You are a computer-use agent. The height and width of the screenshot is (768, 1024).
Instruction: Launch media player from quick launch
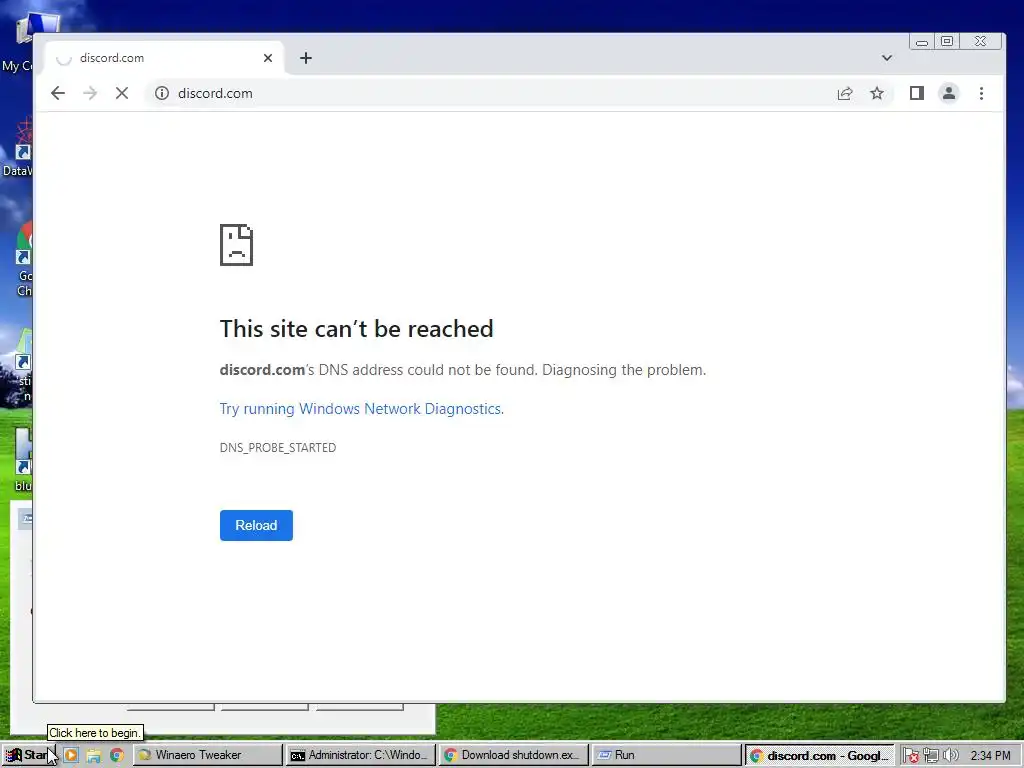coord(71,756)
